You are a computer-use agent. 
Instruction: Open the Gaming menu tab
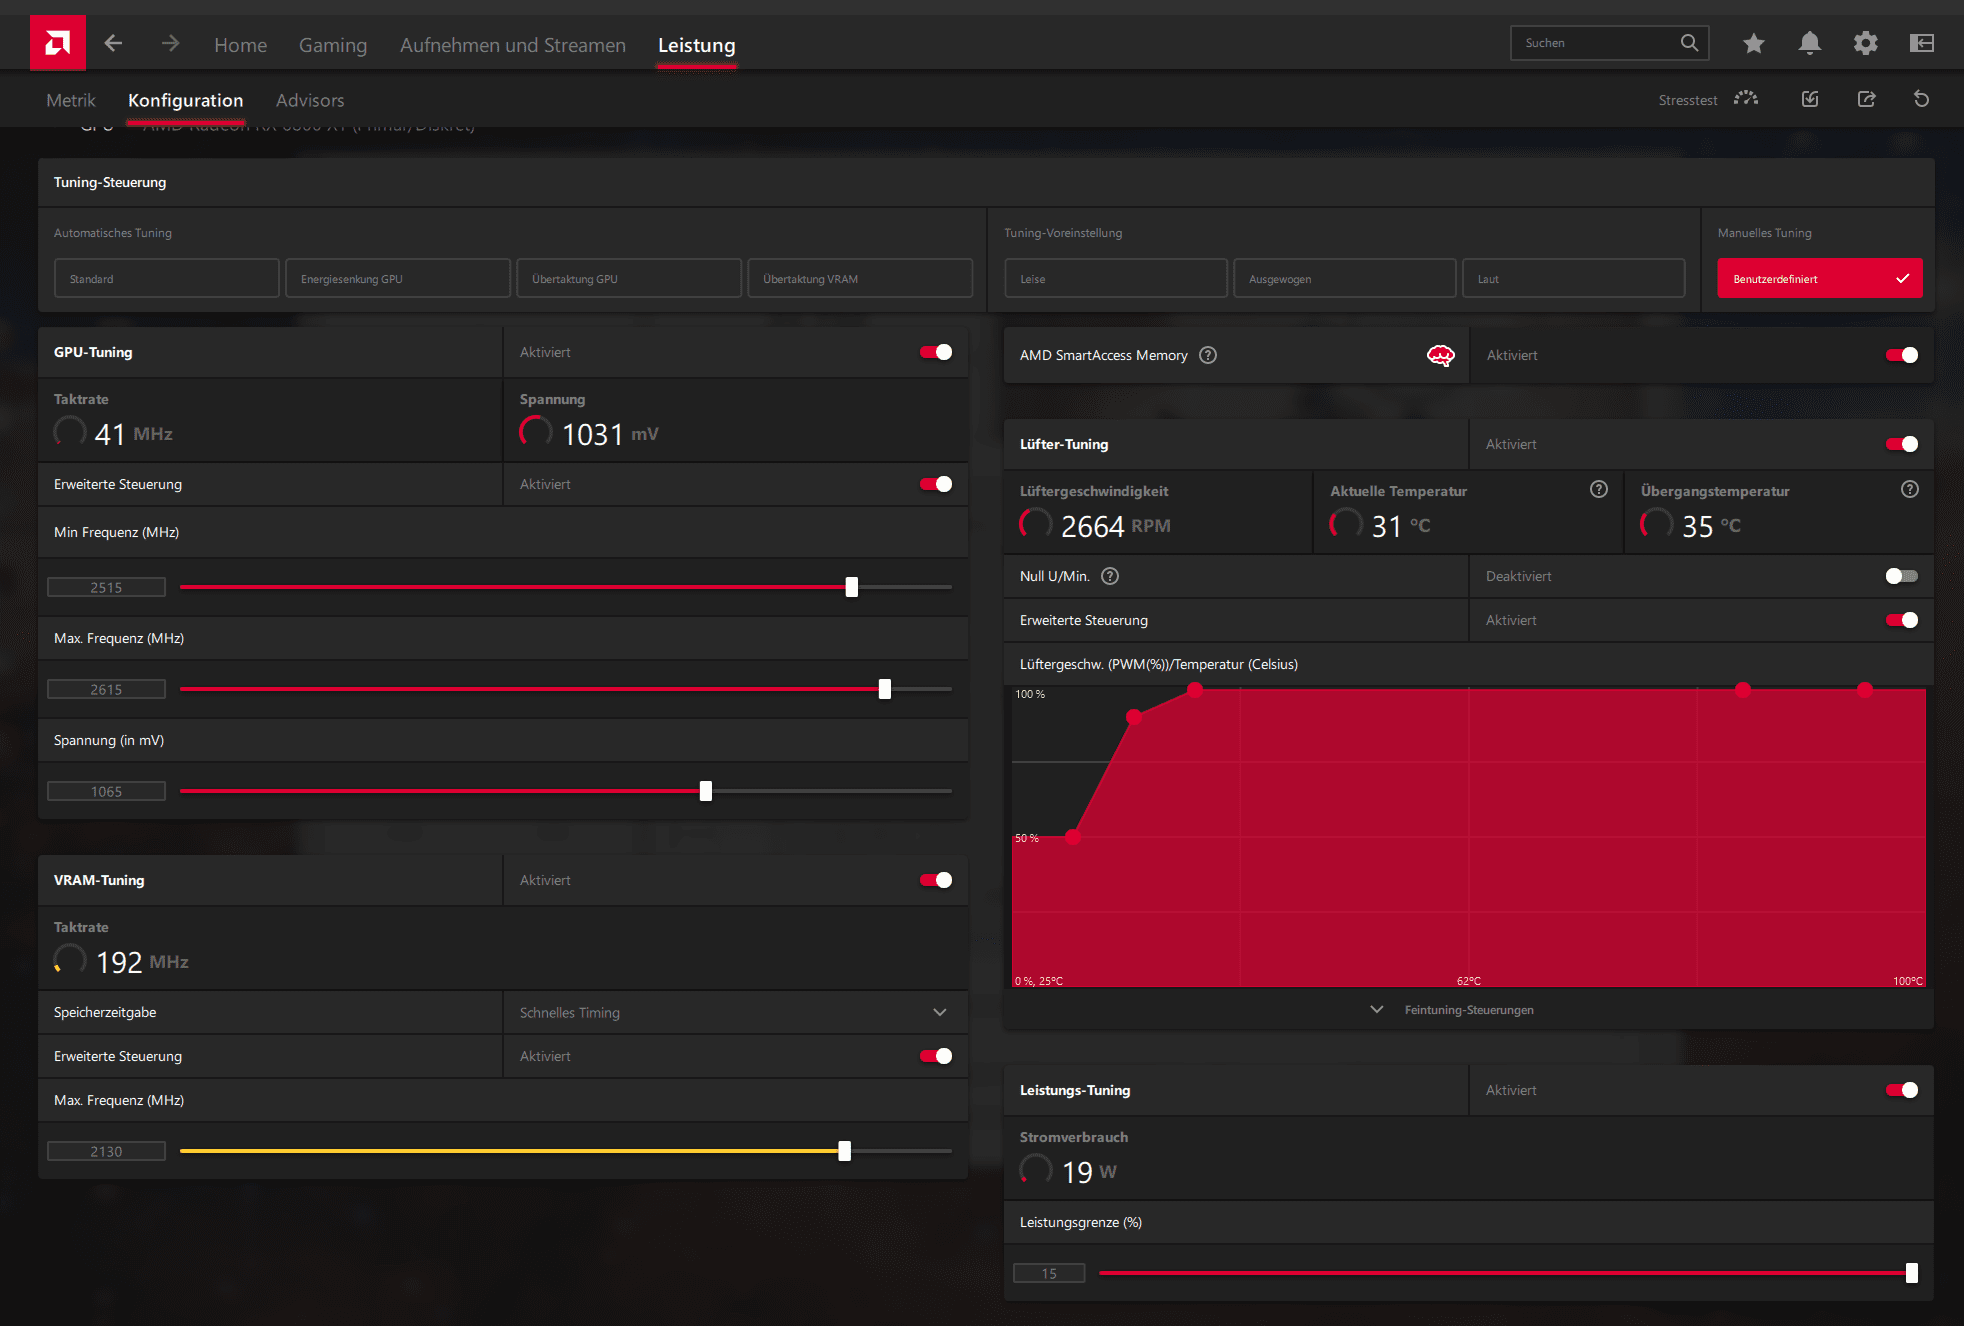(333, 45)
